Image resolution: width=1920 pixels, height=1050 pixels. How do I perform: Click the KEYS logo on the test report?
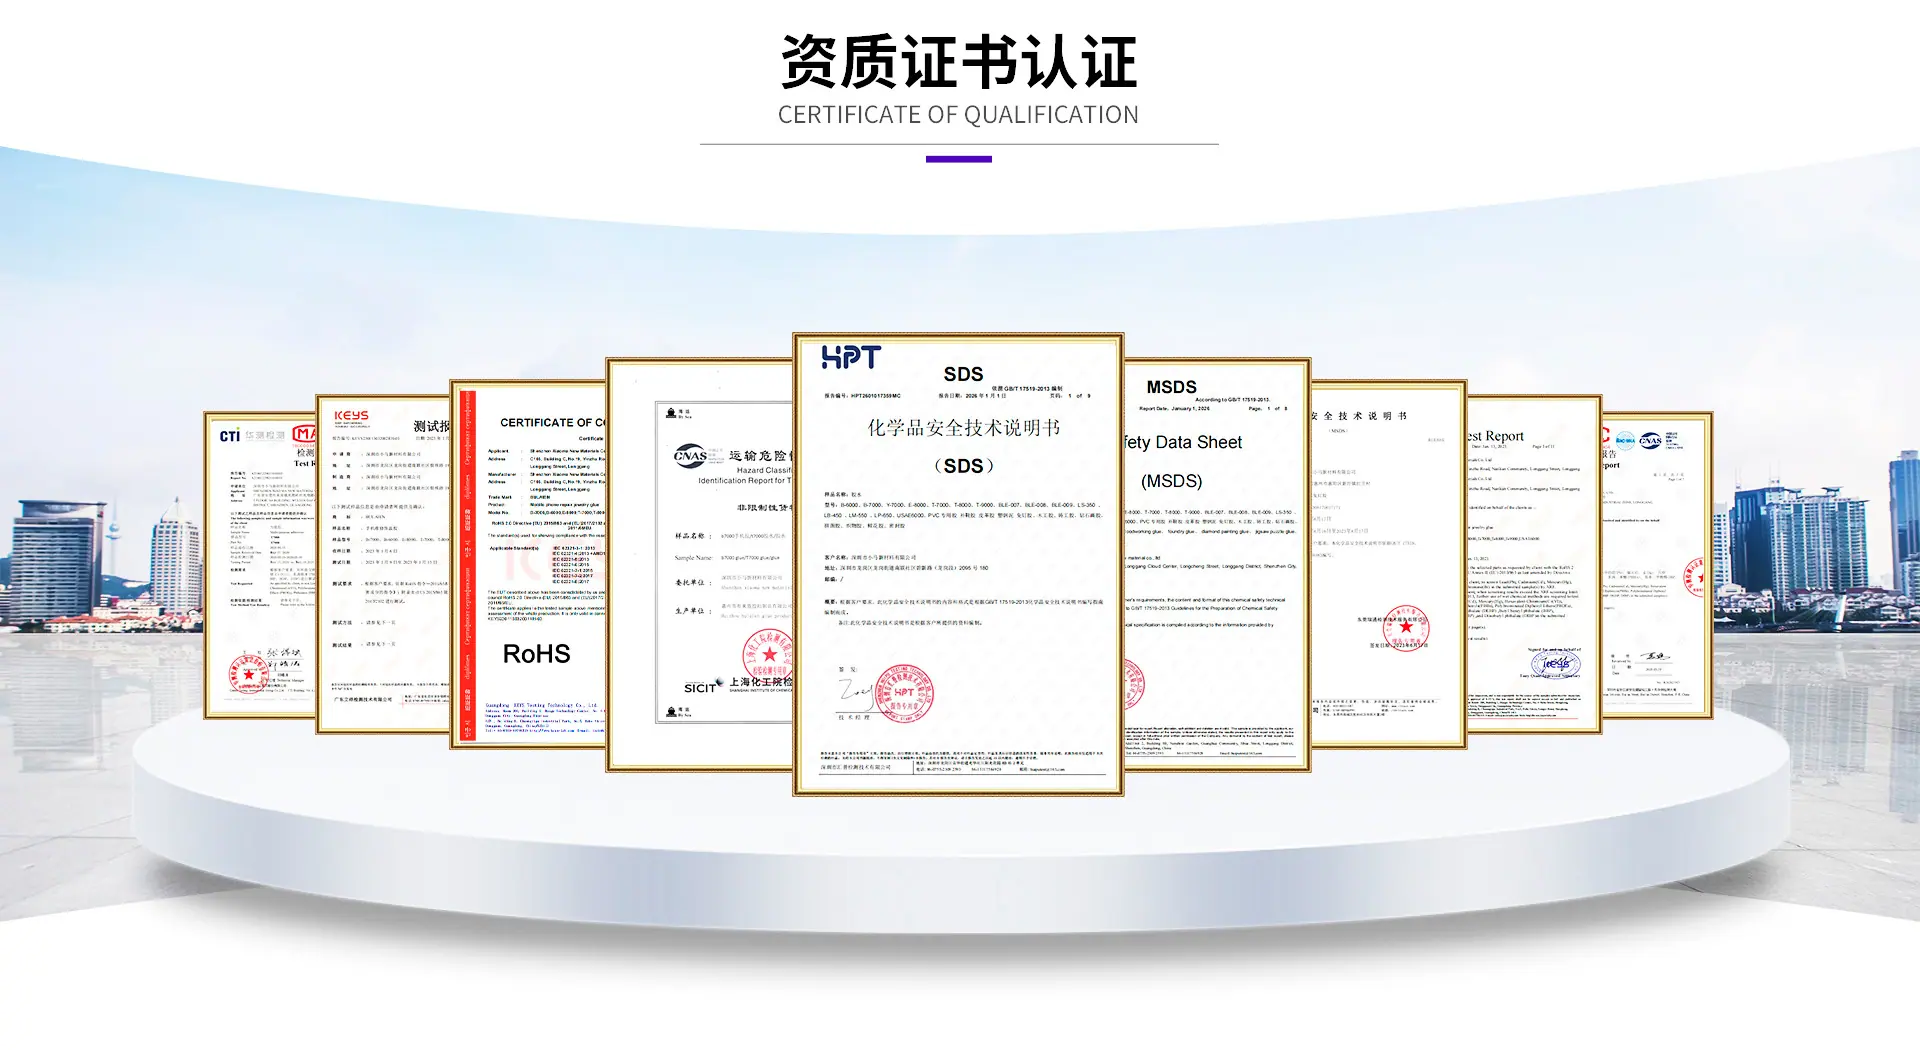tap(351, 416)
